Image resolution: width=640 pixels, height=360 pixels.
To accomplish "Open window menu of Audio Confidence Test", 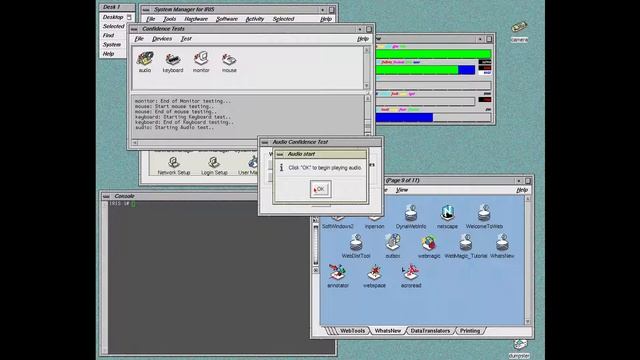I will [x=264, y=142].
